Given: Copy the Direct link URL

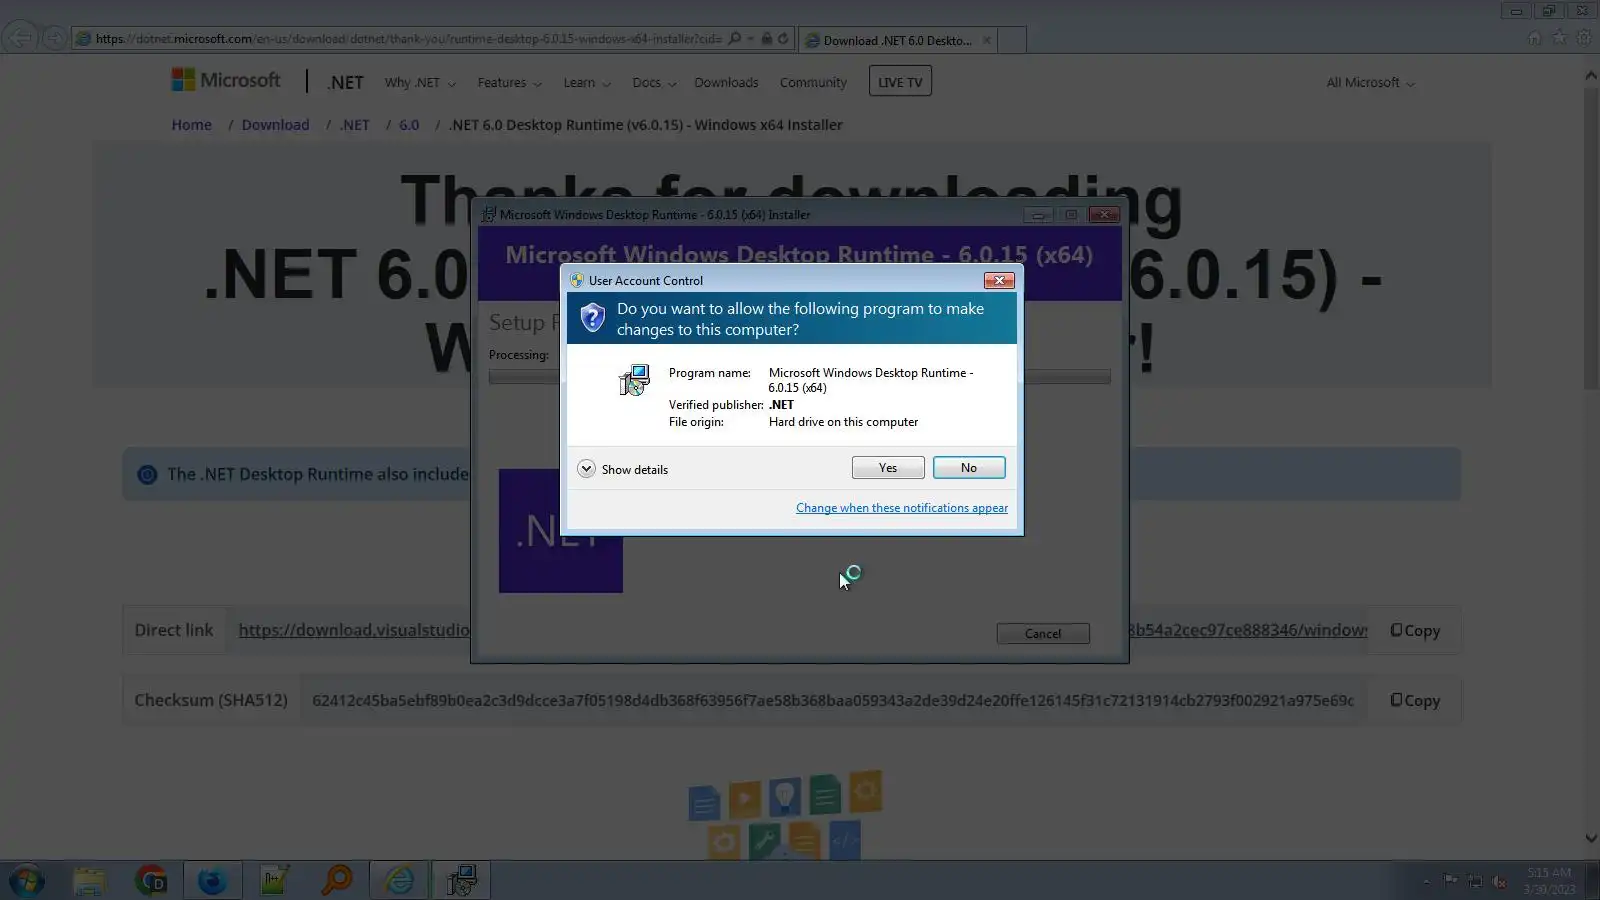Looking at the screenshot, I should point(1415,631).
